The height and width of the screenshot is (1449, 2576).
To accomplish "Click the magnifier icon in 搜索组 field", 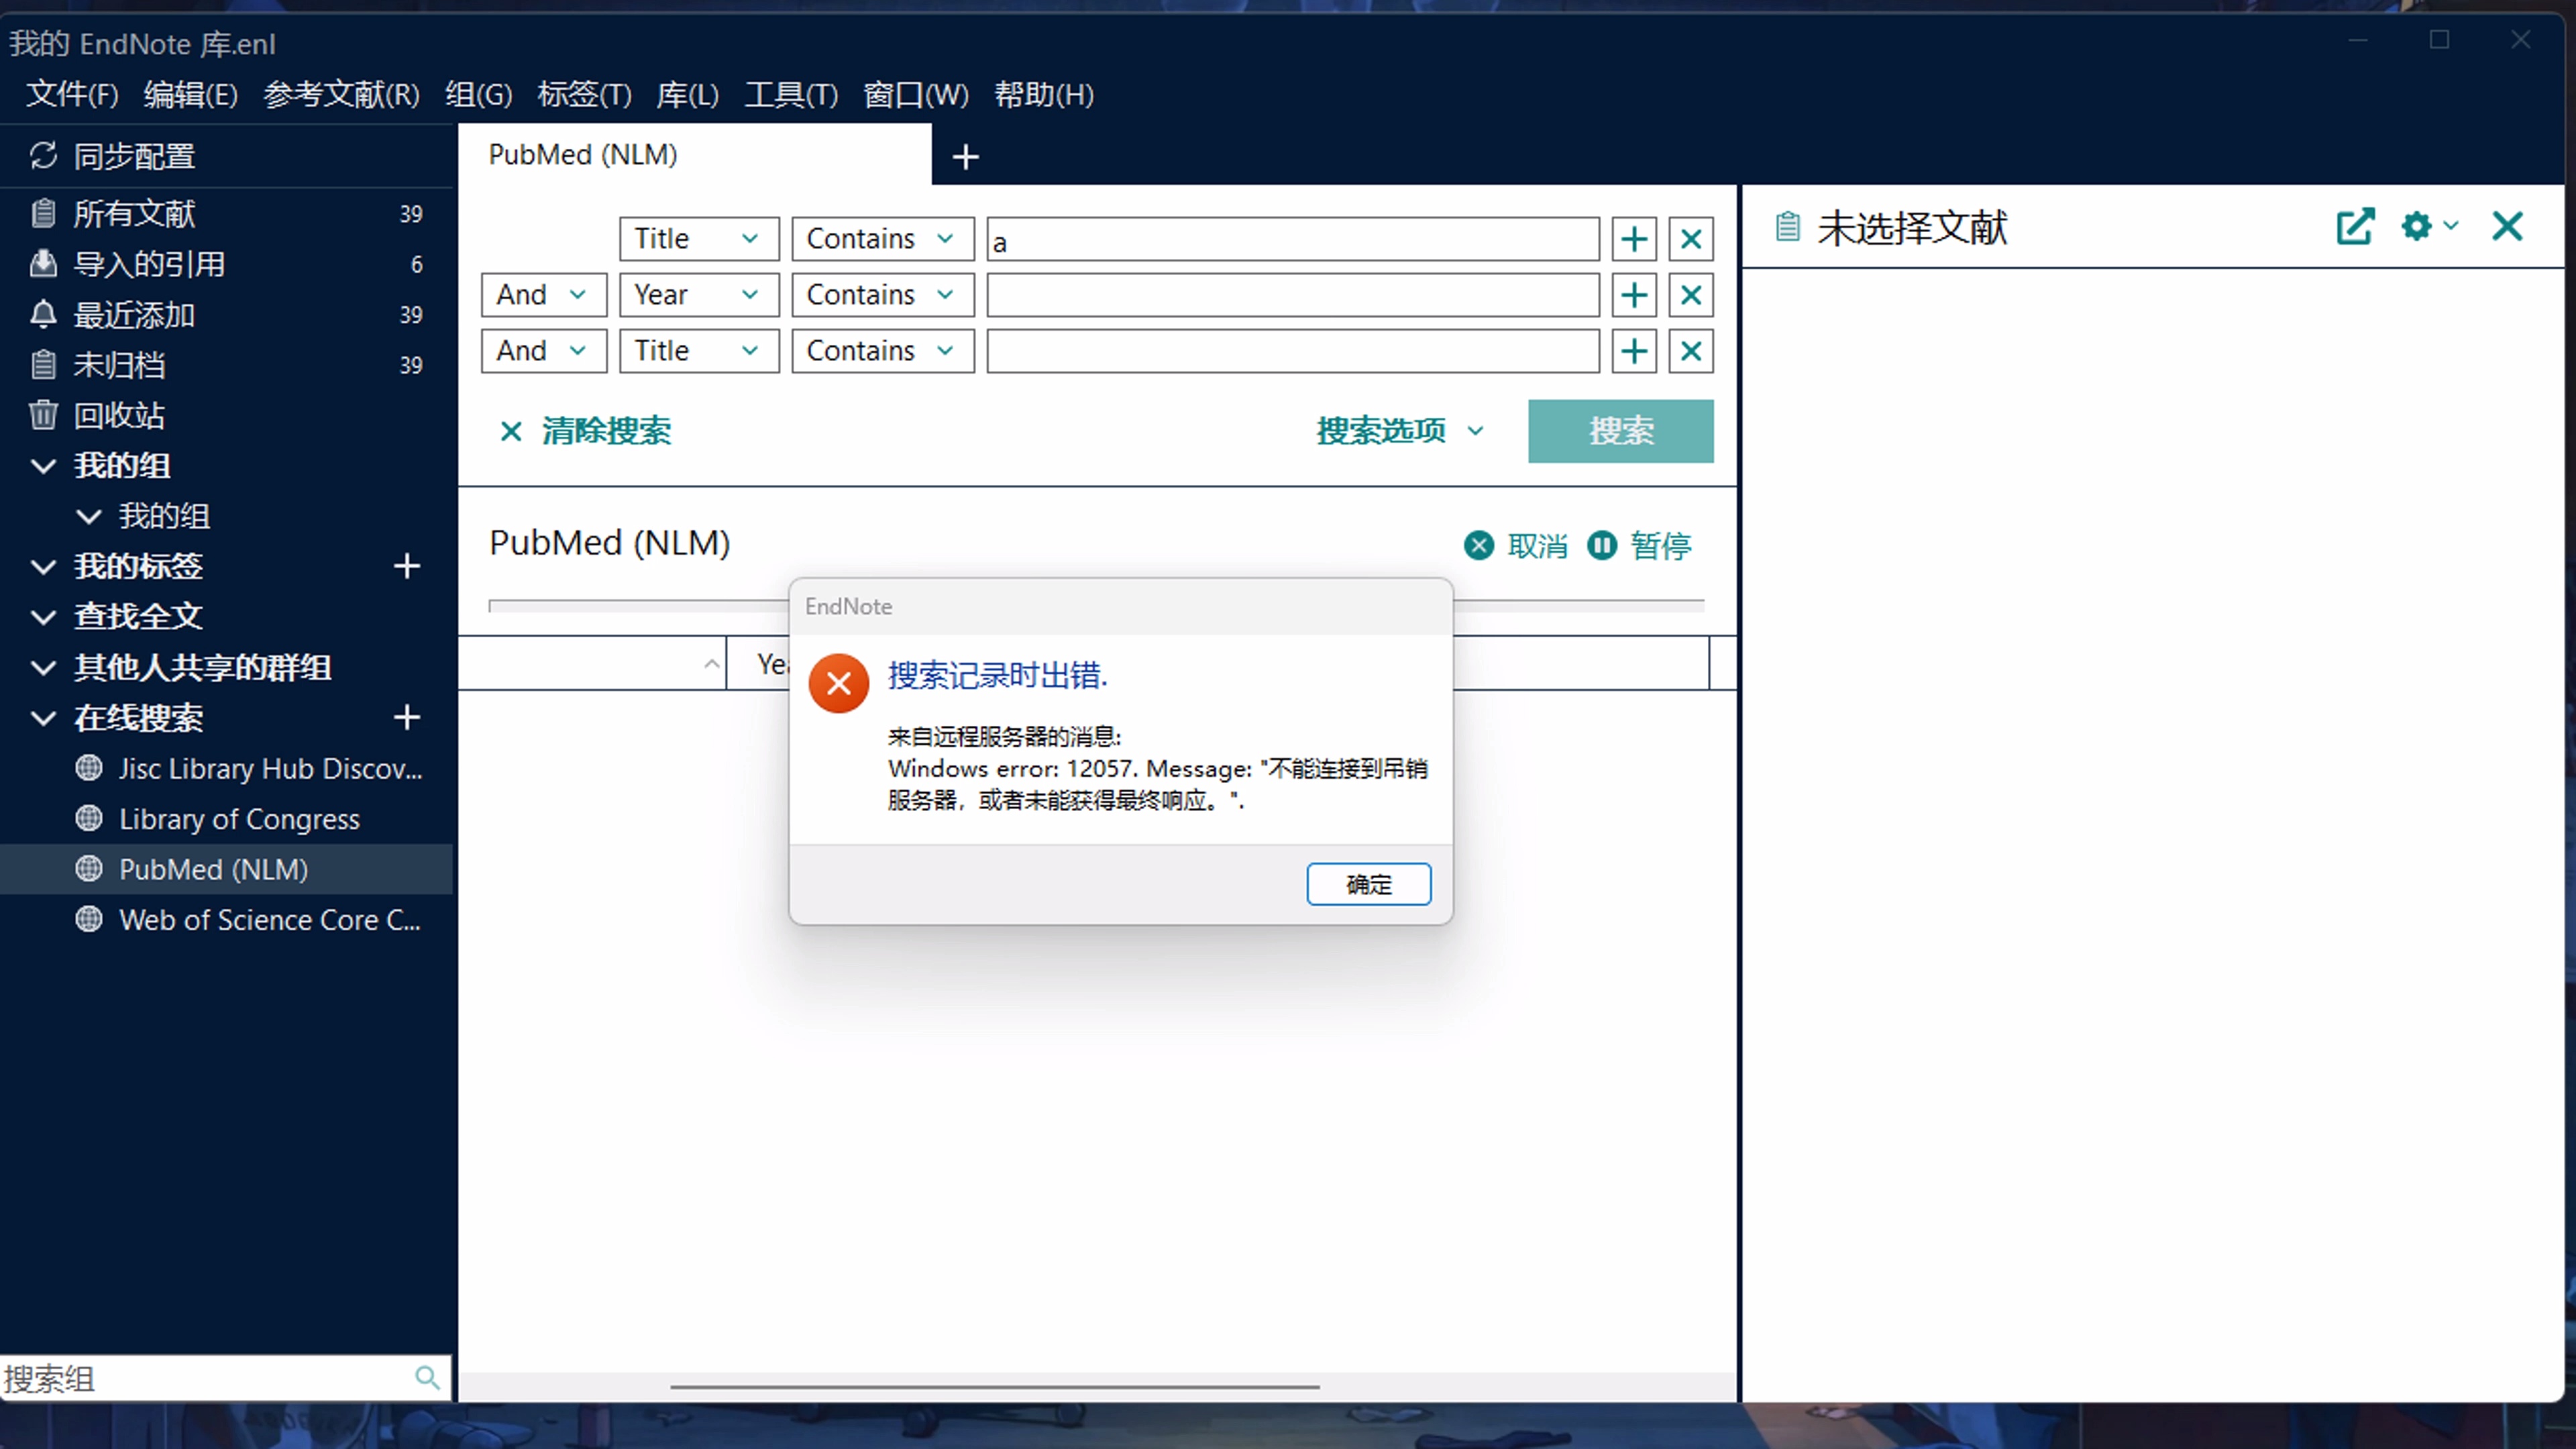I will 428,1377.
